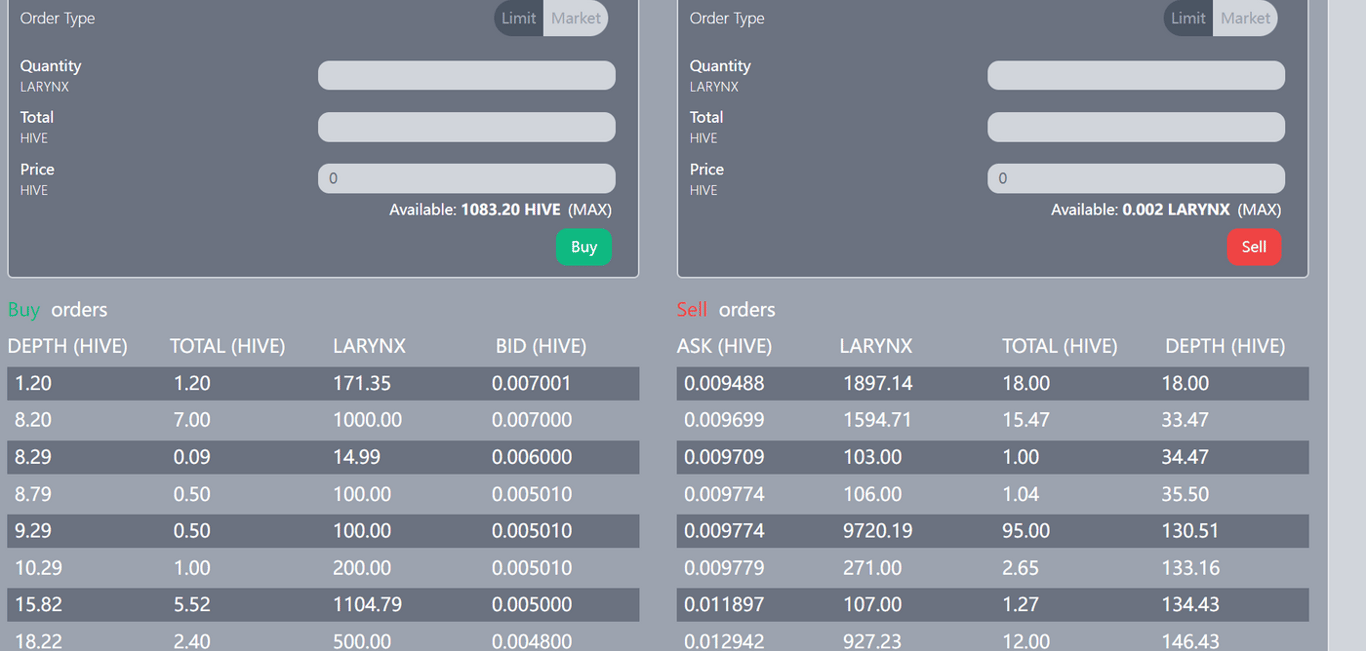Click the TOTAL (HIVE) header in Sell orders
Image resolution: width=1366 pixels, height=651 pixels.
point(1060,346)
